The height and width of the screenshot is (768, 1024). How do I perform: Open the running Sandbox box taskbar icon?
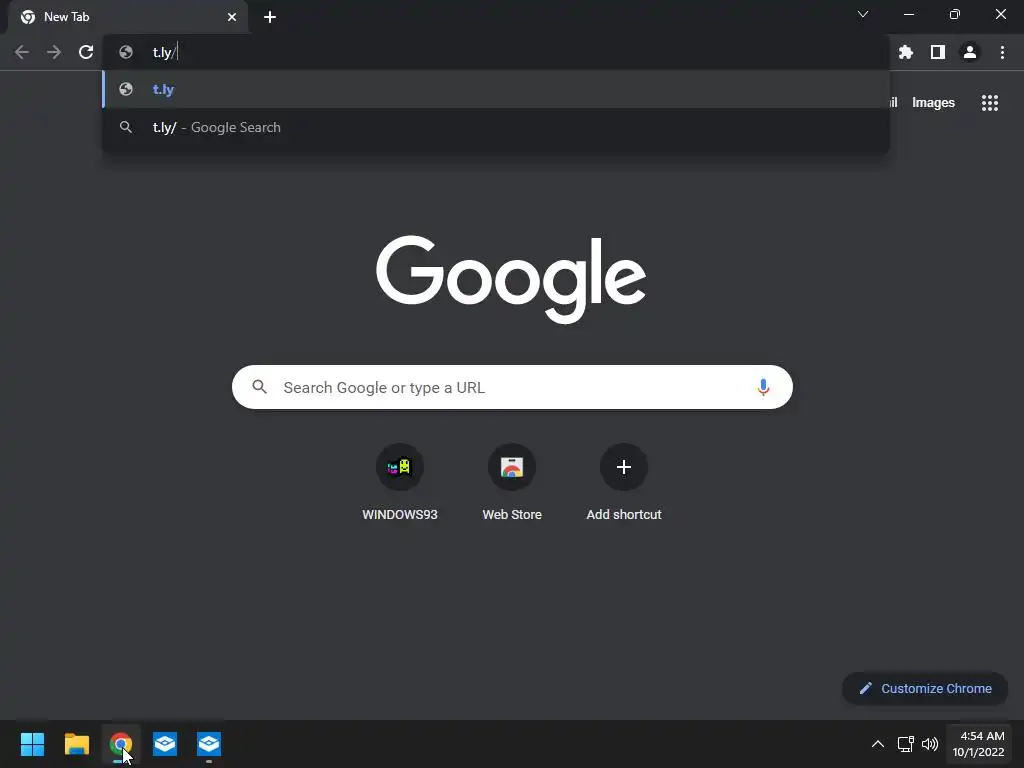click(209, 744)
